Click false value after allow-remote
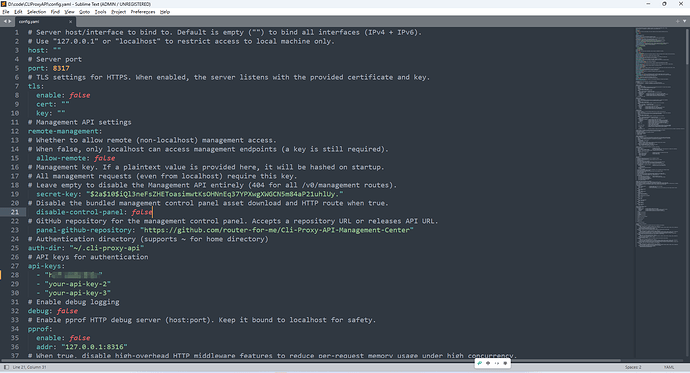This screenshot has height=373, width=690. pos(105,158)
